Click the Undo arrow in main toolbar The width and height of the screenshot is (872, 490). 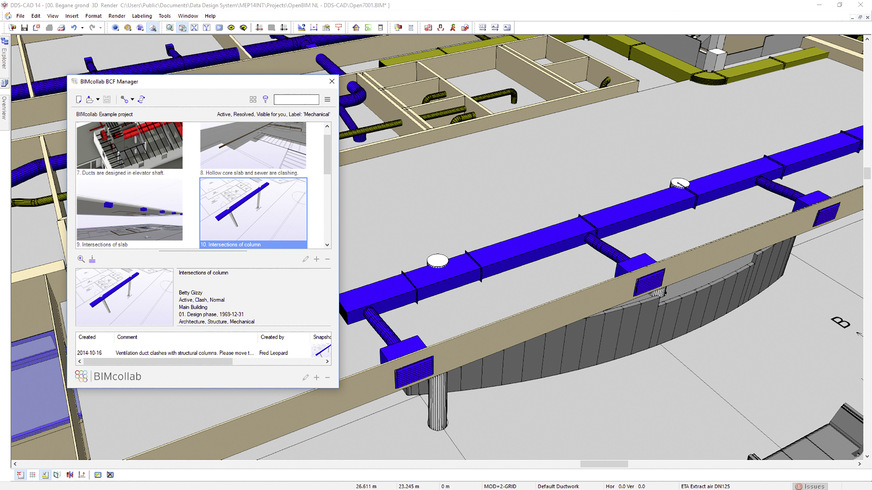pyautogui.click(x=73, y=28)
